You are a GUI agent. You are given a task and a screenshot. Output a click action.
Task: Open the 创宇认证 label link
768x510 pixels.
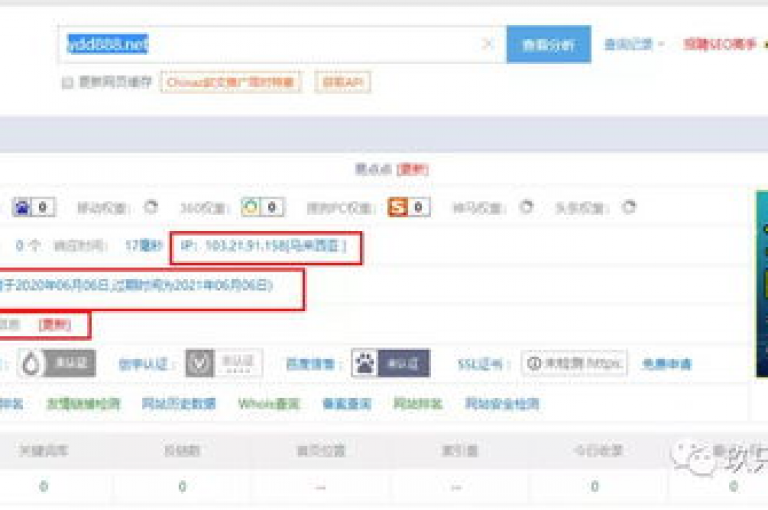[144, 364]
